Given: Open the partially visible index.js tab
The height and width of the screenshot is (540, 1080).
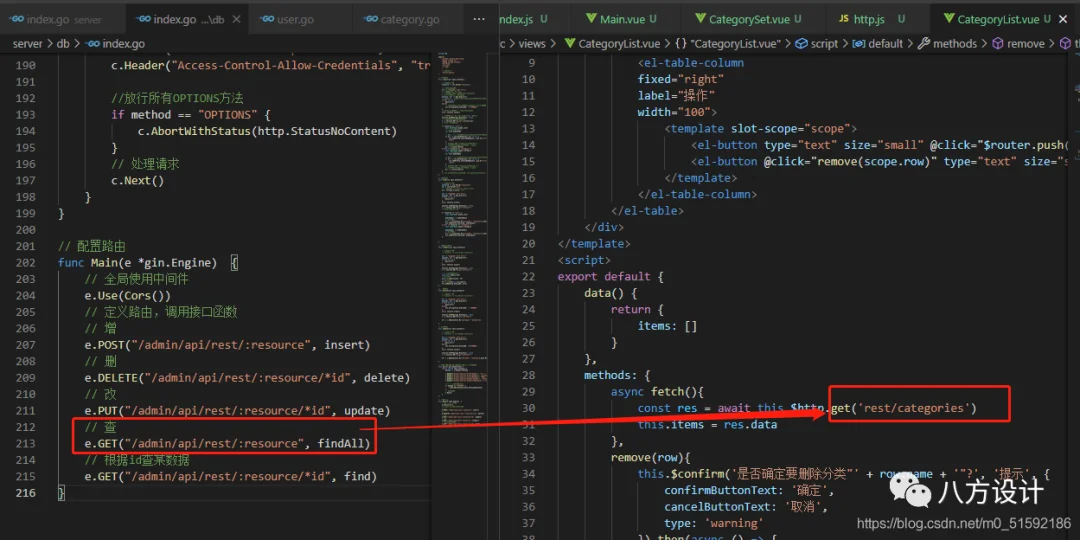Looking at the screenshot, I should (x=523, y=19).
